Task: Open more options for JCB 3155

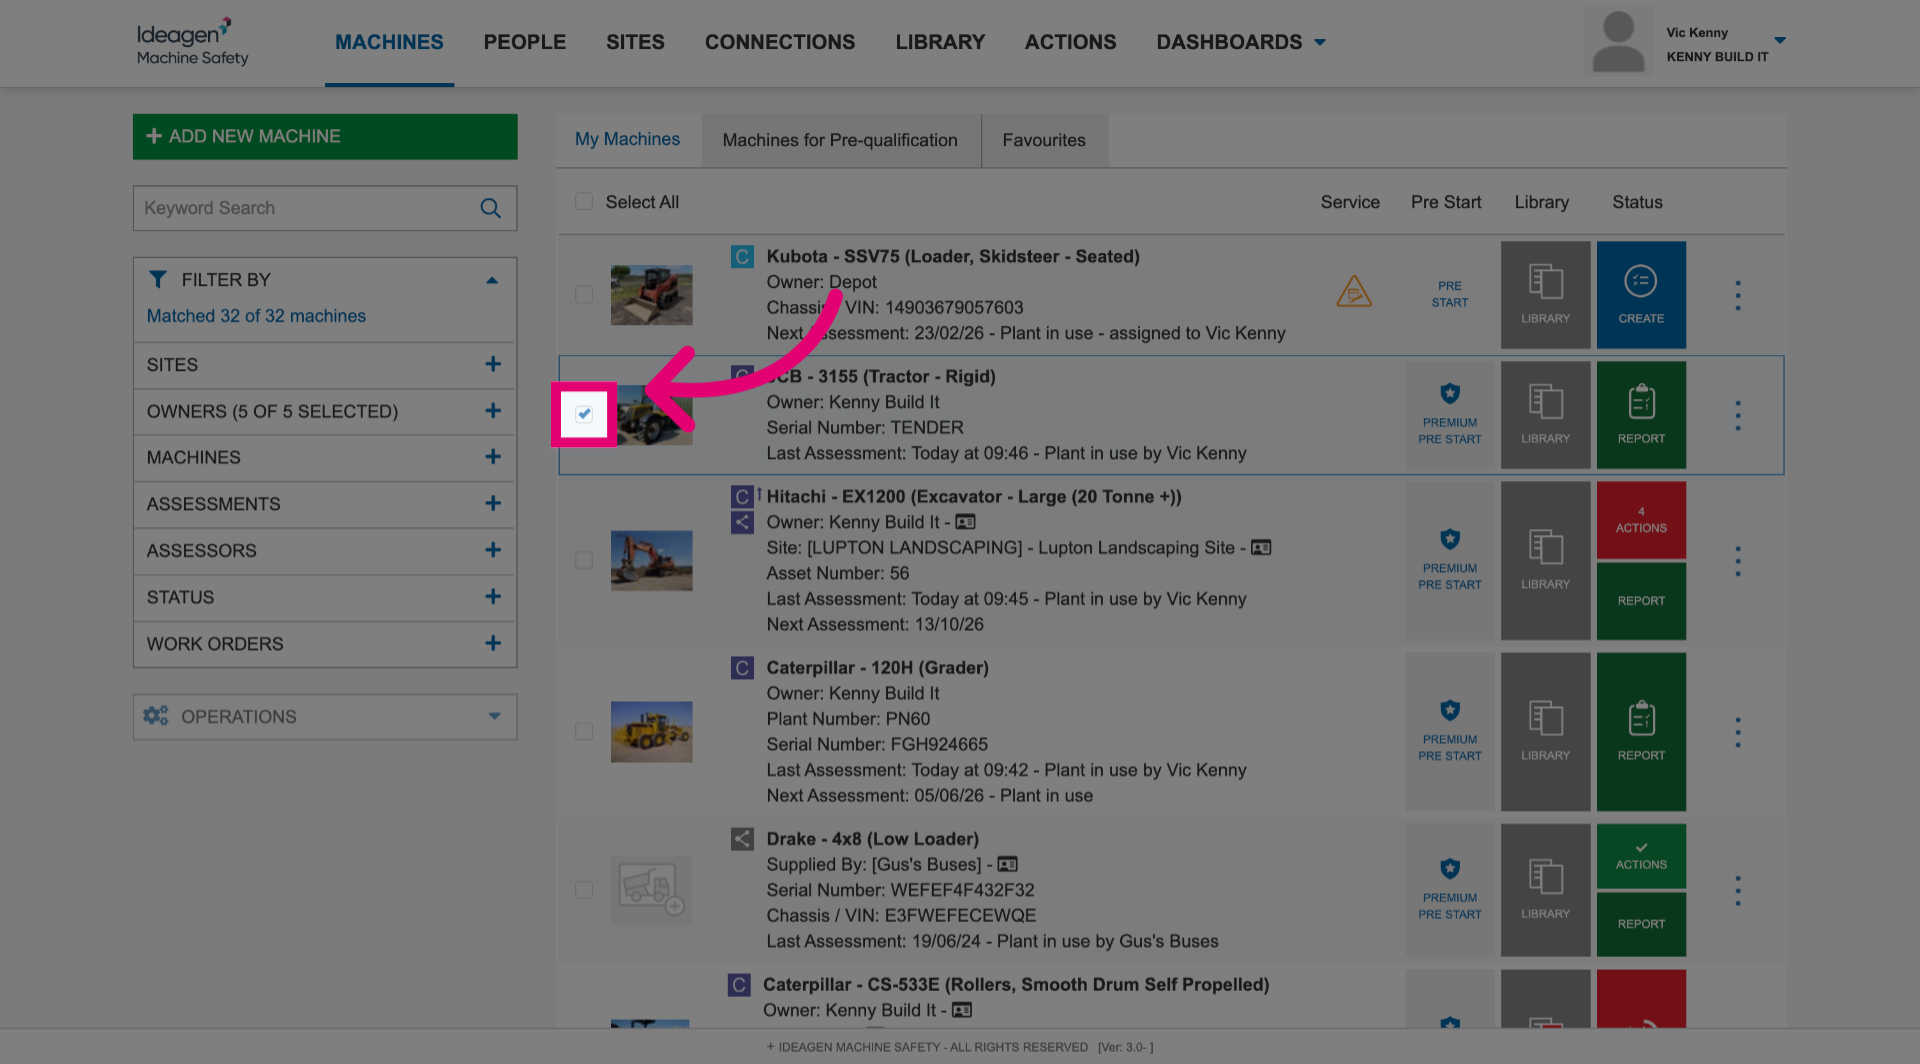Action: tap(1738, 415)
